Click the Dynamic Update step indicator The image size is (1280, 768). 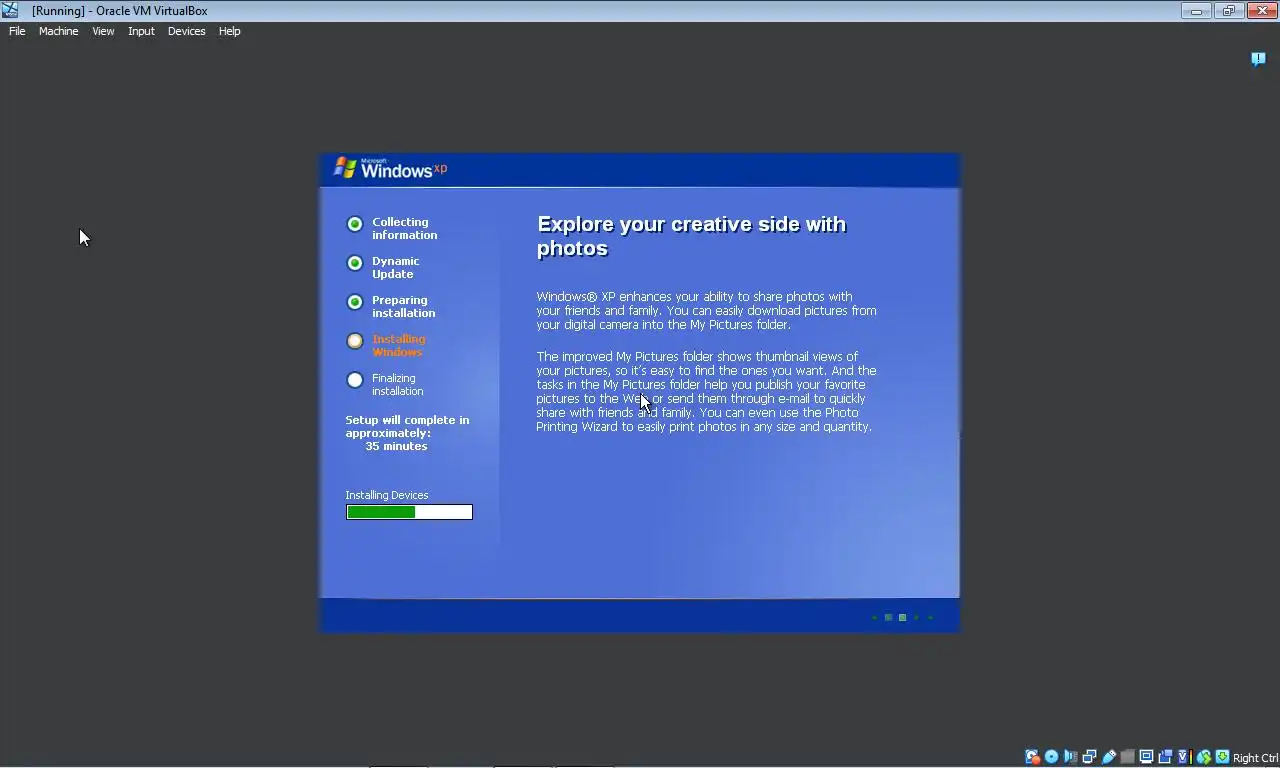coord(355,263)
